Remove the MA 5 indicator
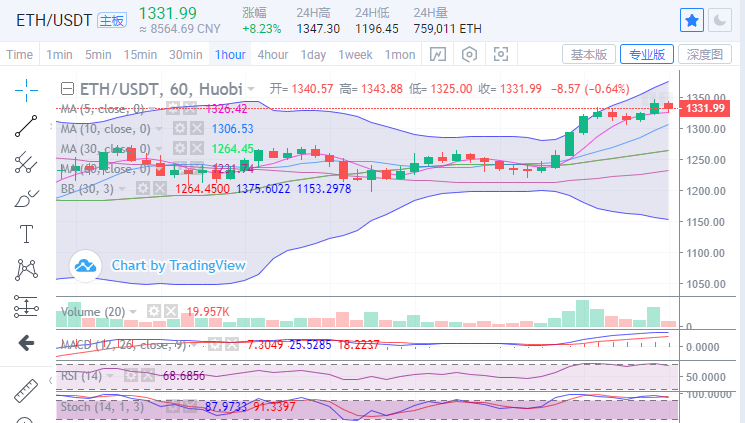This screenshot has height=423, width=745. click(x=190, y=109)
